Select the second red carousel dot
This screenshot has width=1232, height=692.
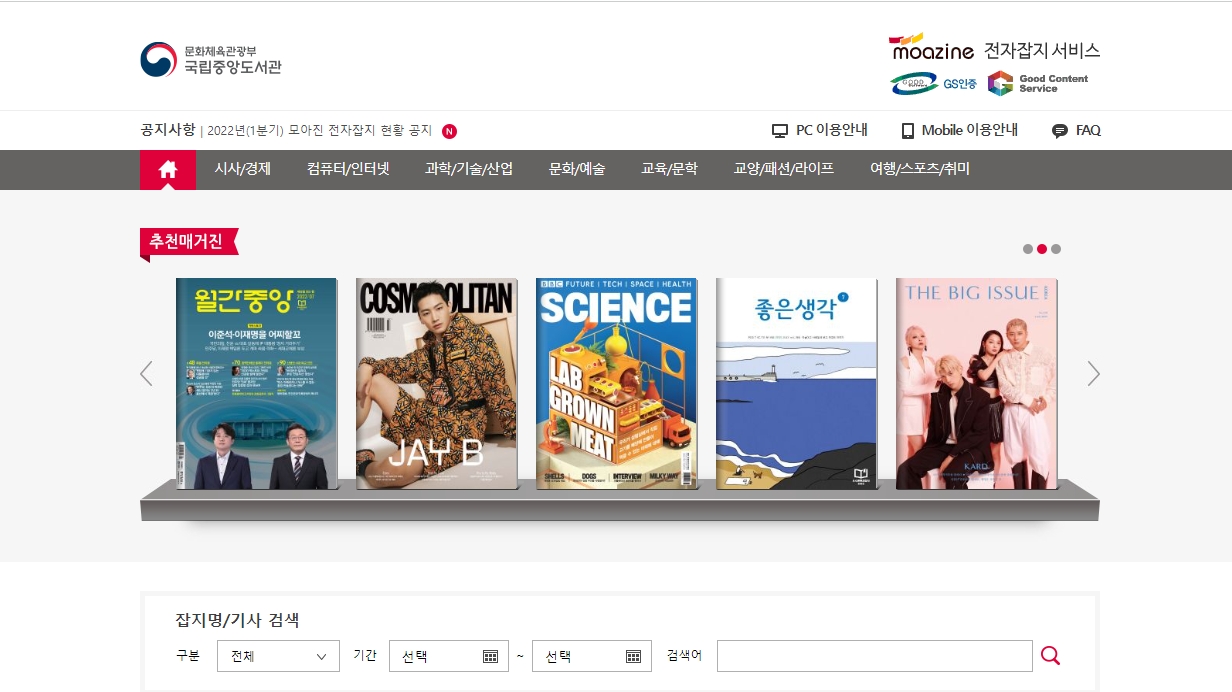1042,249
